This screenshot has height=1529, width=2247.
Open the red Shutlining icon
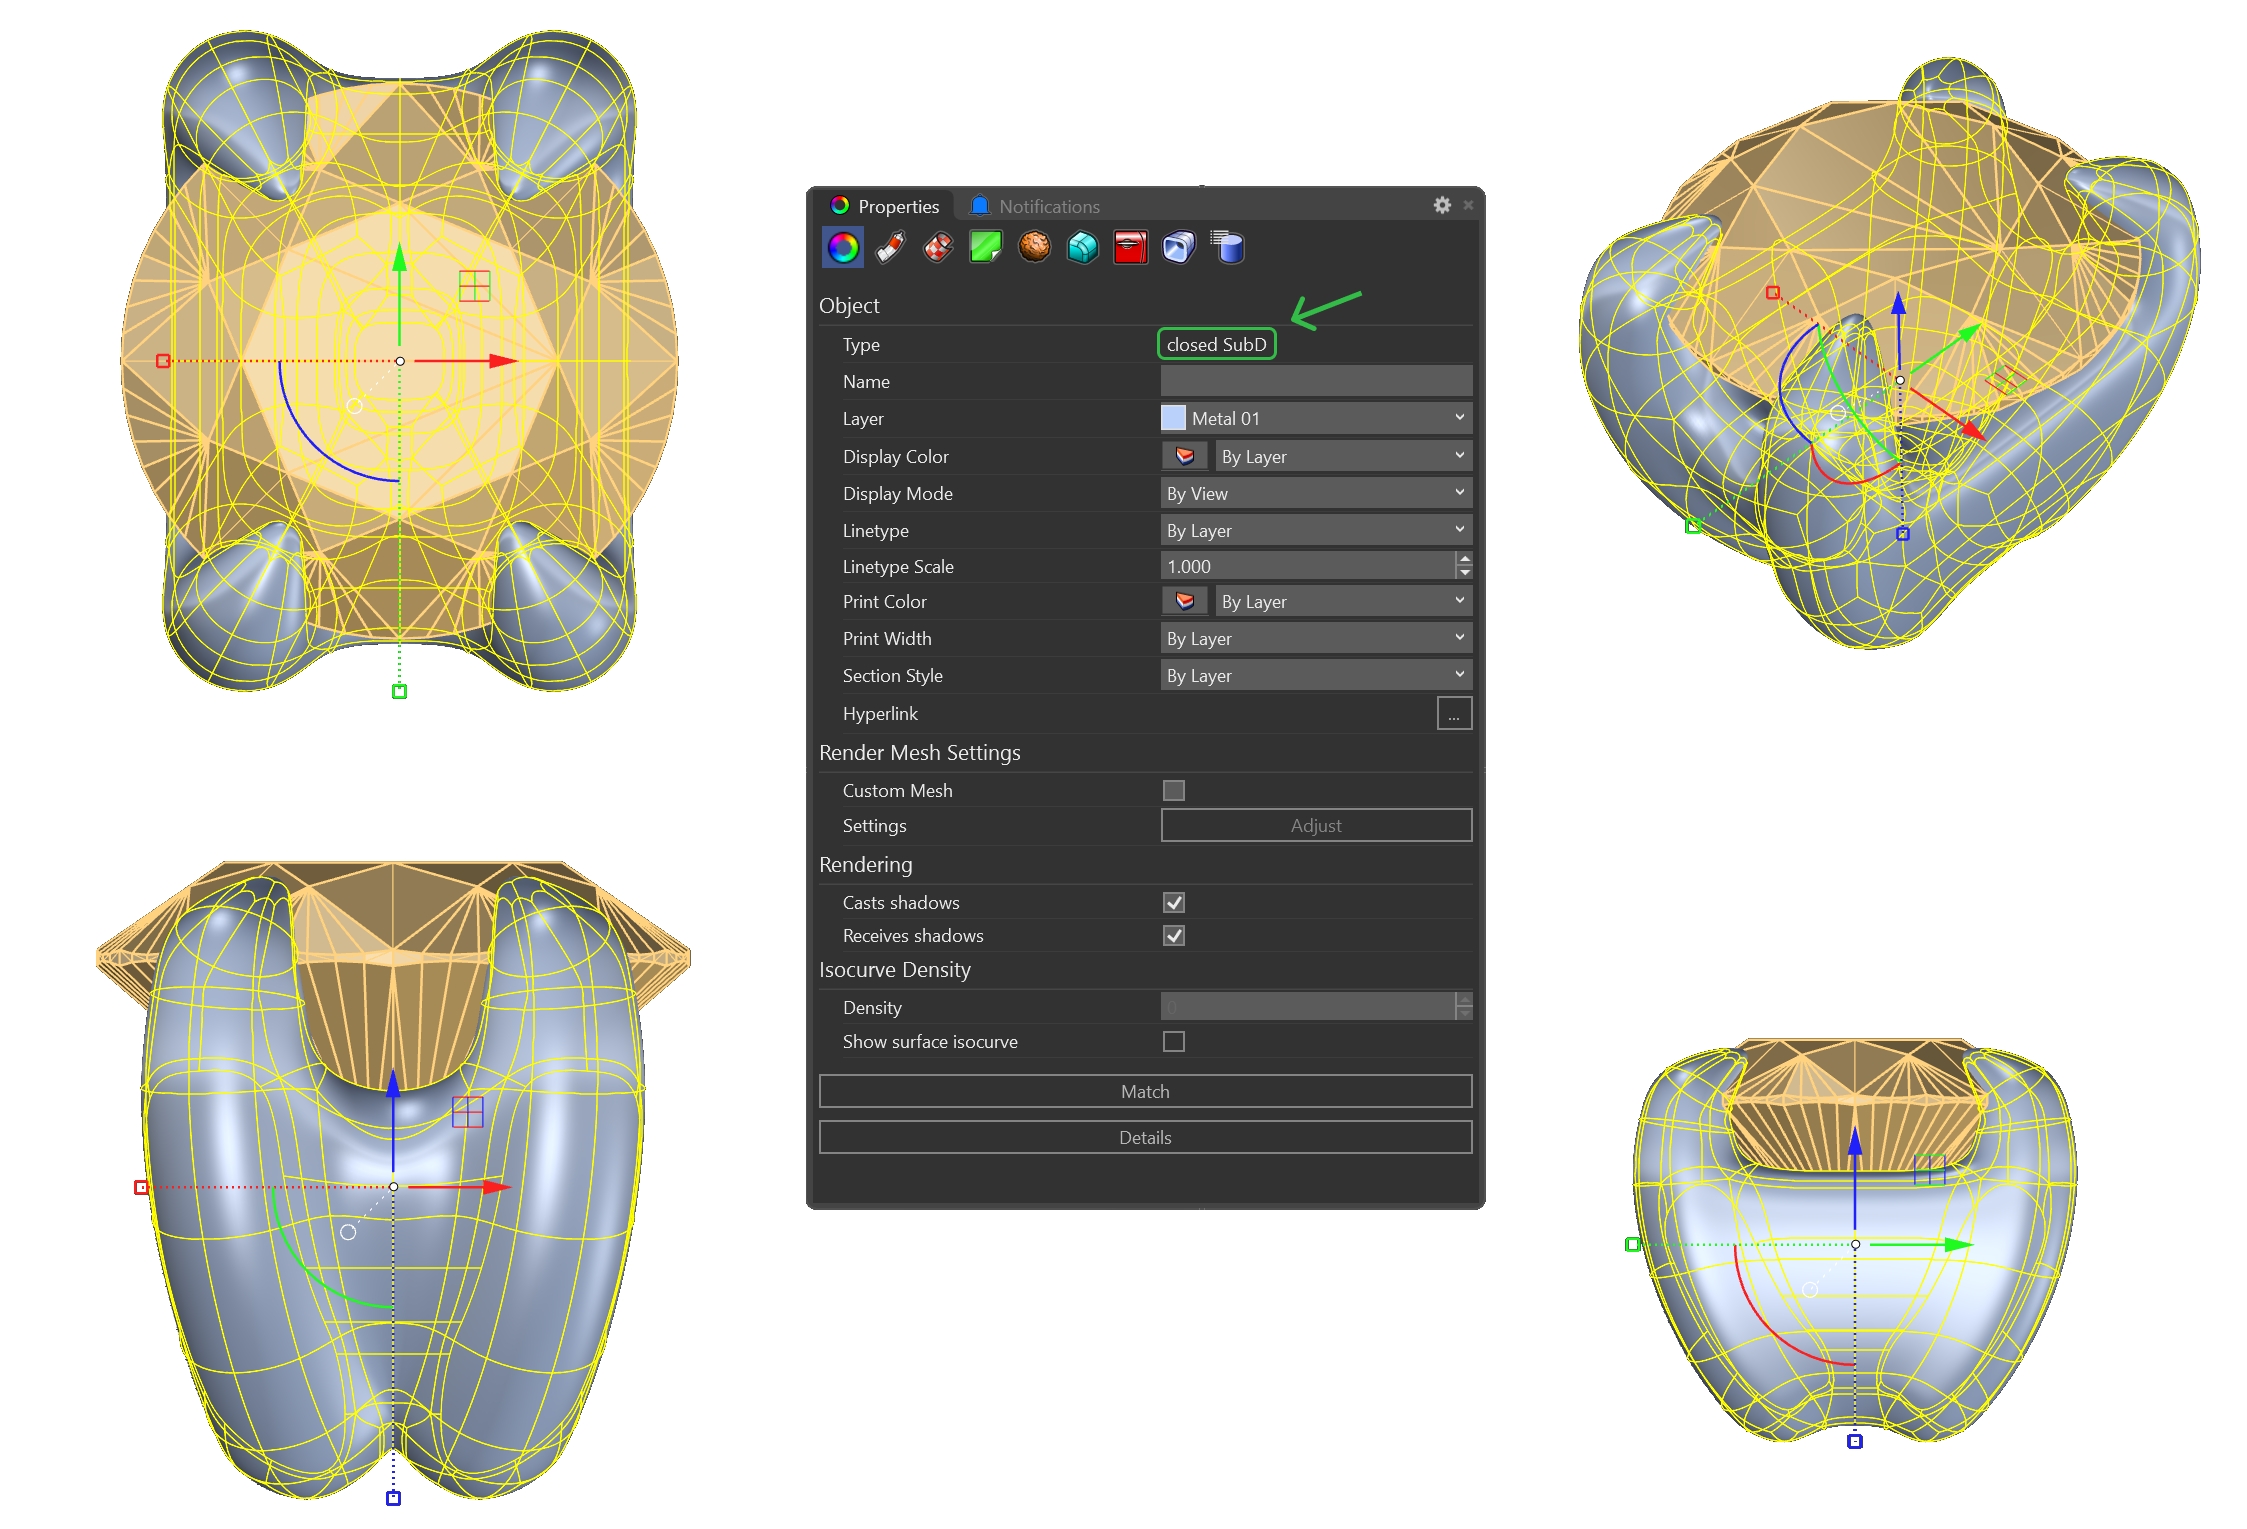tap(1130, 247)
